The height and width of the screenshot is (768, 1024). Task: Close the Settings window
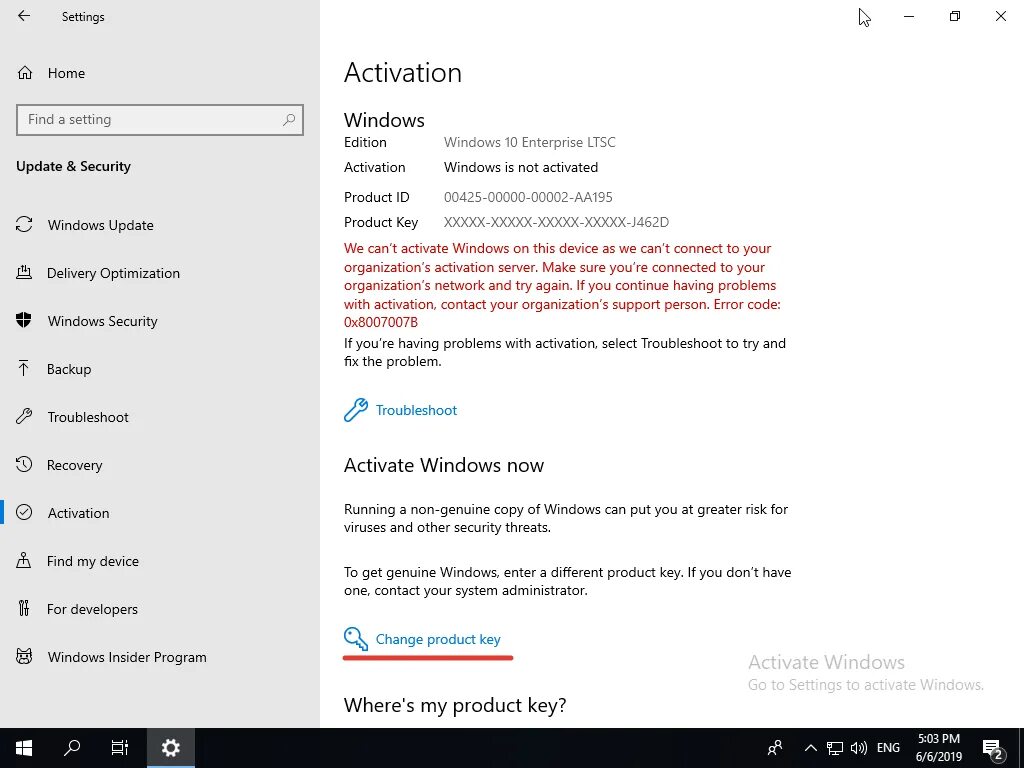(1000, 16)
